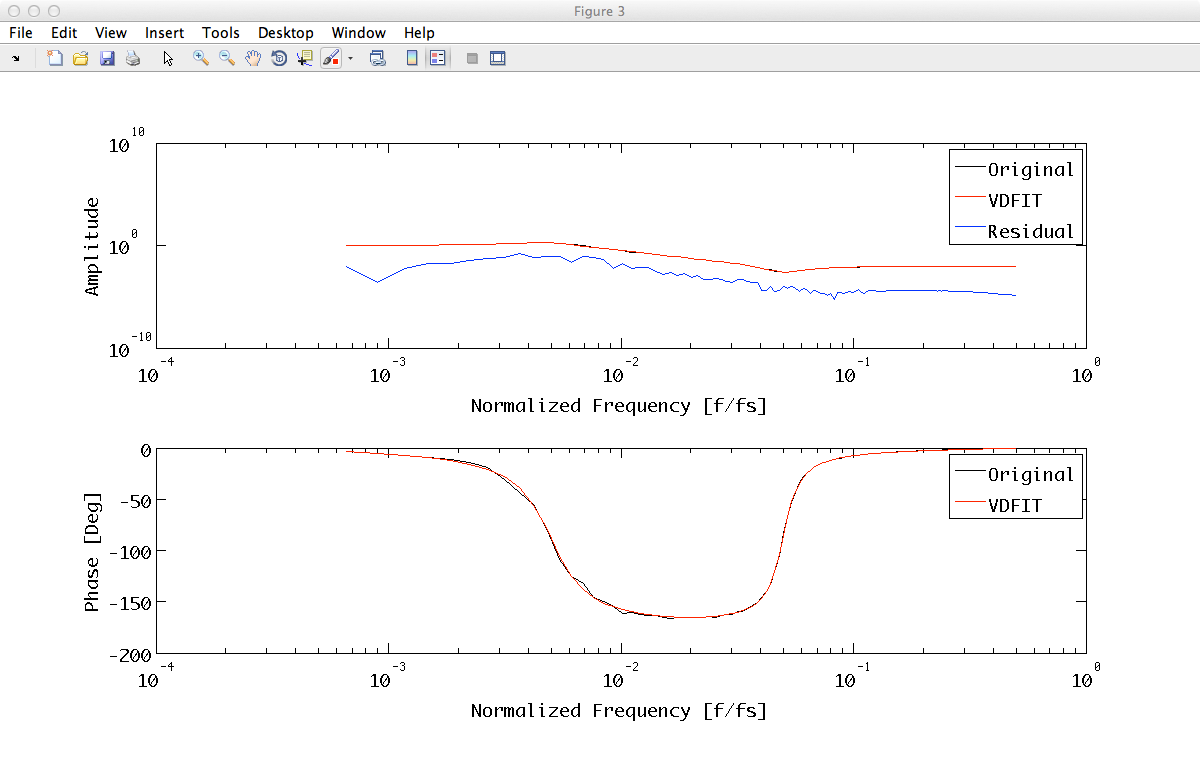This screenshot has width=1200, height=773.
Task: Click the Original entry in amplitude legend
Action: pos(1030,170)
